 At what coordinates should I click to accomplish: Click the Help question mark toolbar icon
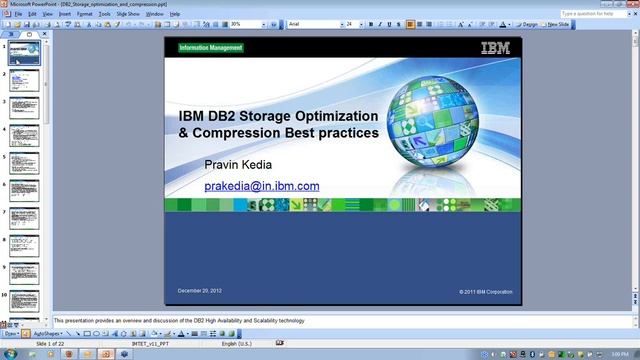273,24
